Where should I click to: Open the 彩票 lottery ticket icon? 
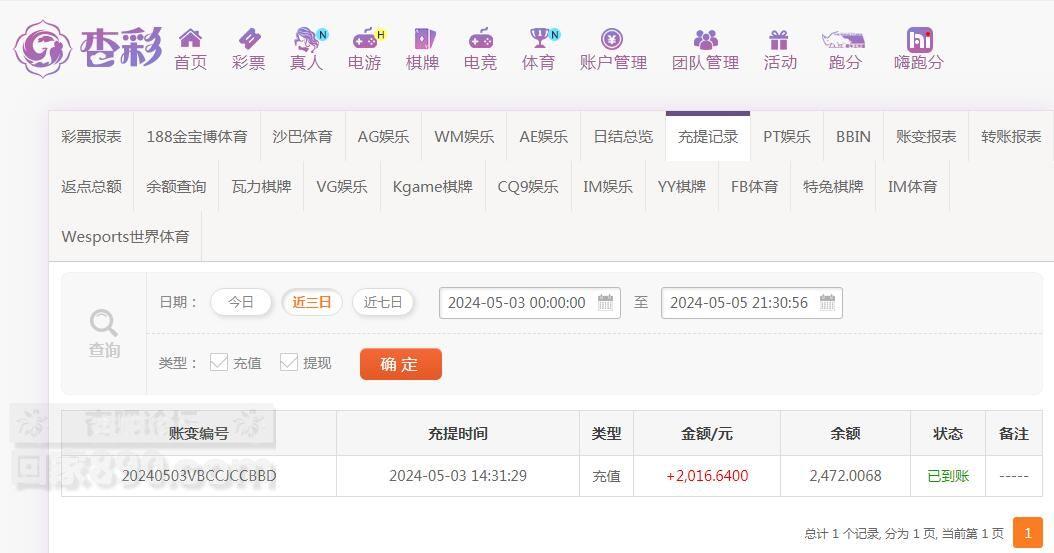coord(249,38)
